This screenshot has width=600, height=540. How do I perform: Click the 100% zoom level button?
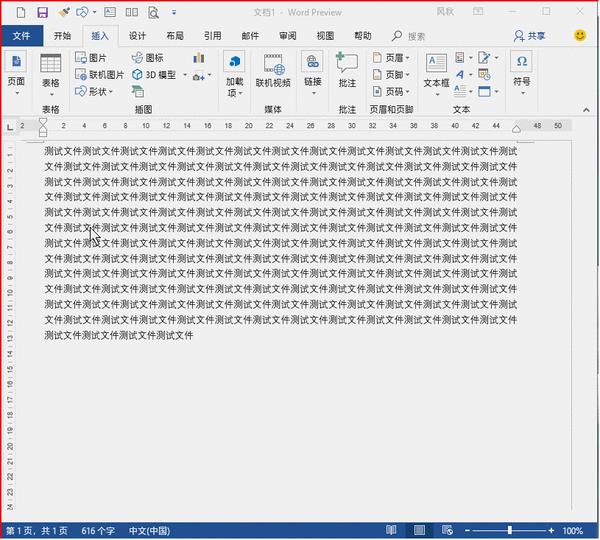(573, 530)
